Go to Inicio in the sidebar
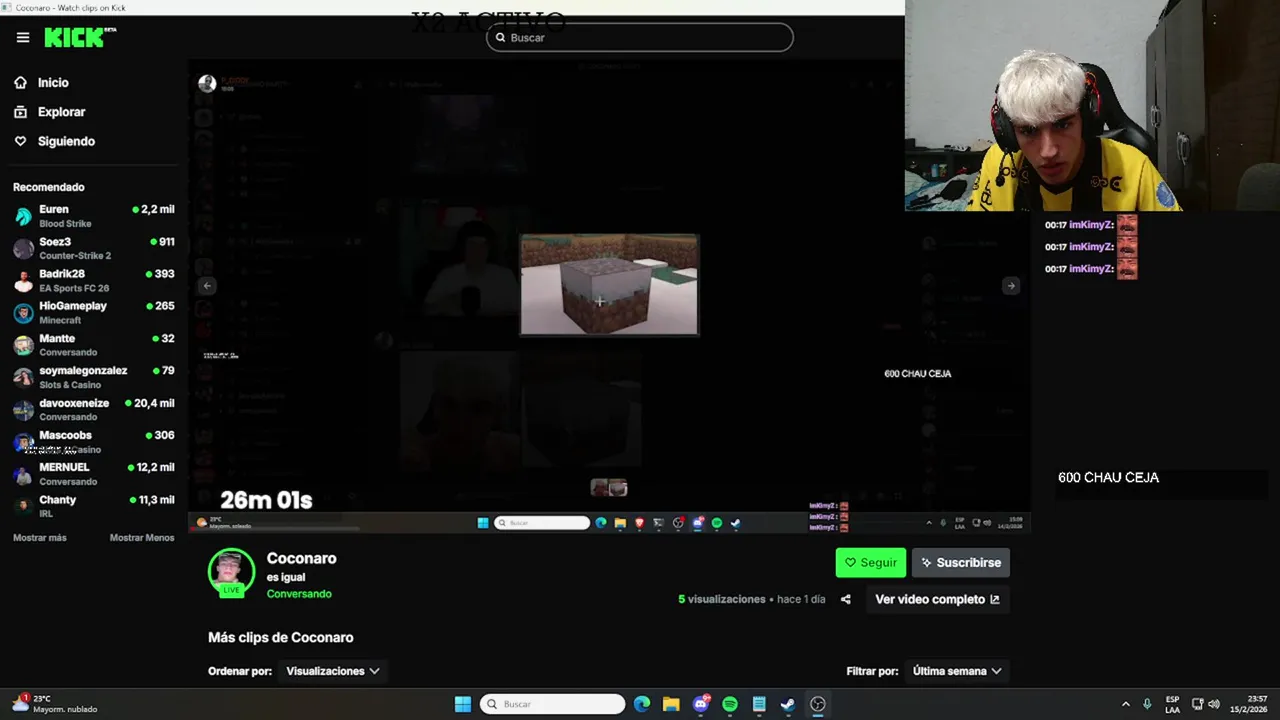This screenshot has height=720, width=1280. tap(53, 83)
